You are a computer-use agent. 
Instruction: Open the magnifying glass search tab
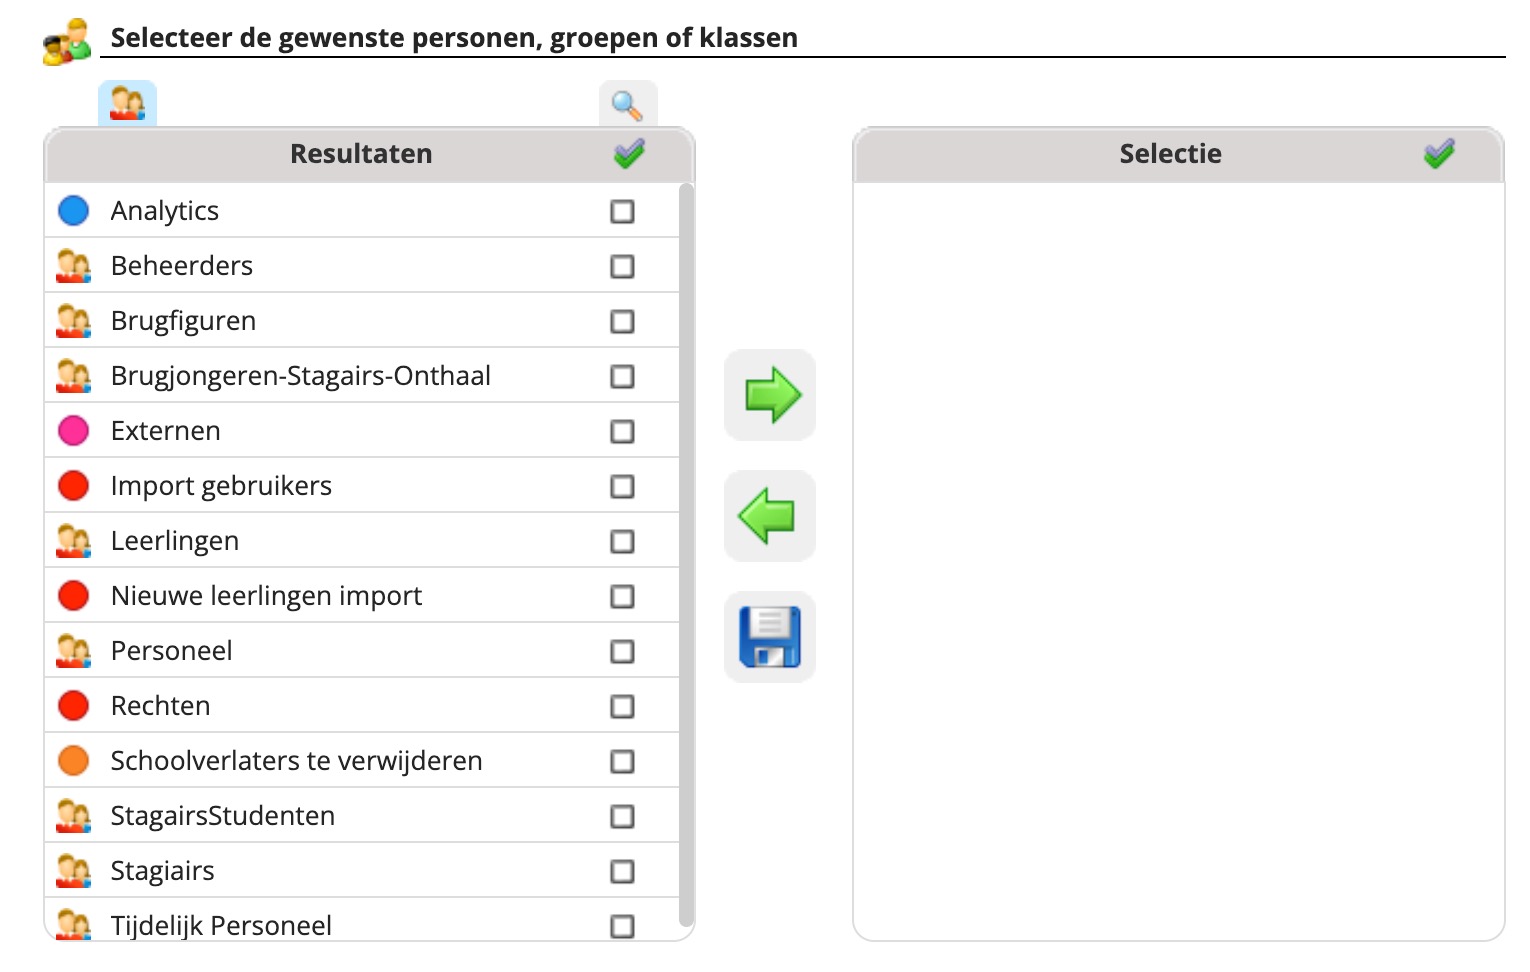click(627, 104)
